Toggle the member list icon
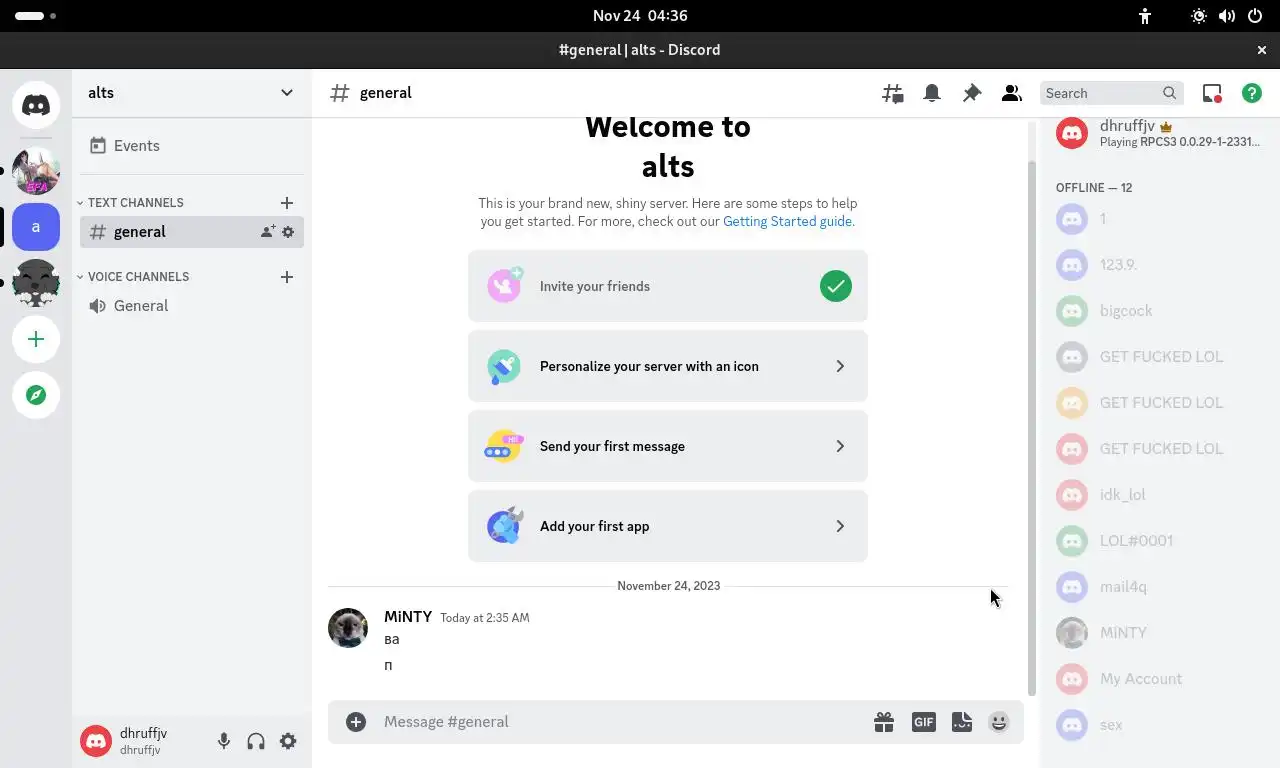This screenshot has height=768, width=1280. pos(1011,93)
